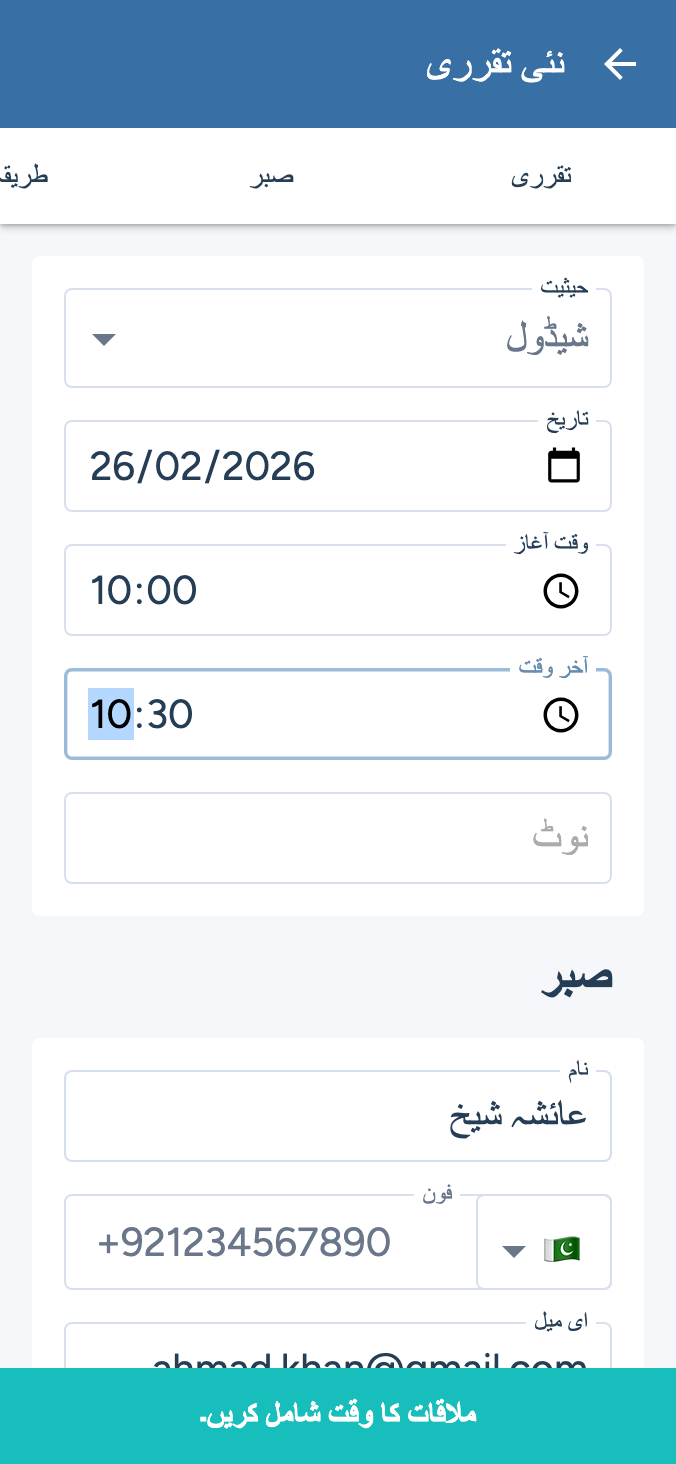Click the نام name field عائشہ شیخ

pyautogui.click(x=338, y=1116)
